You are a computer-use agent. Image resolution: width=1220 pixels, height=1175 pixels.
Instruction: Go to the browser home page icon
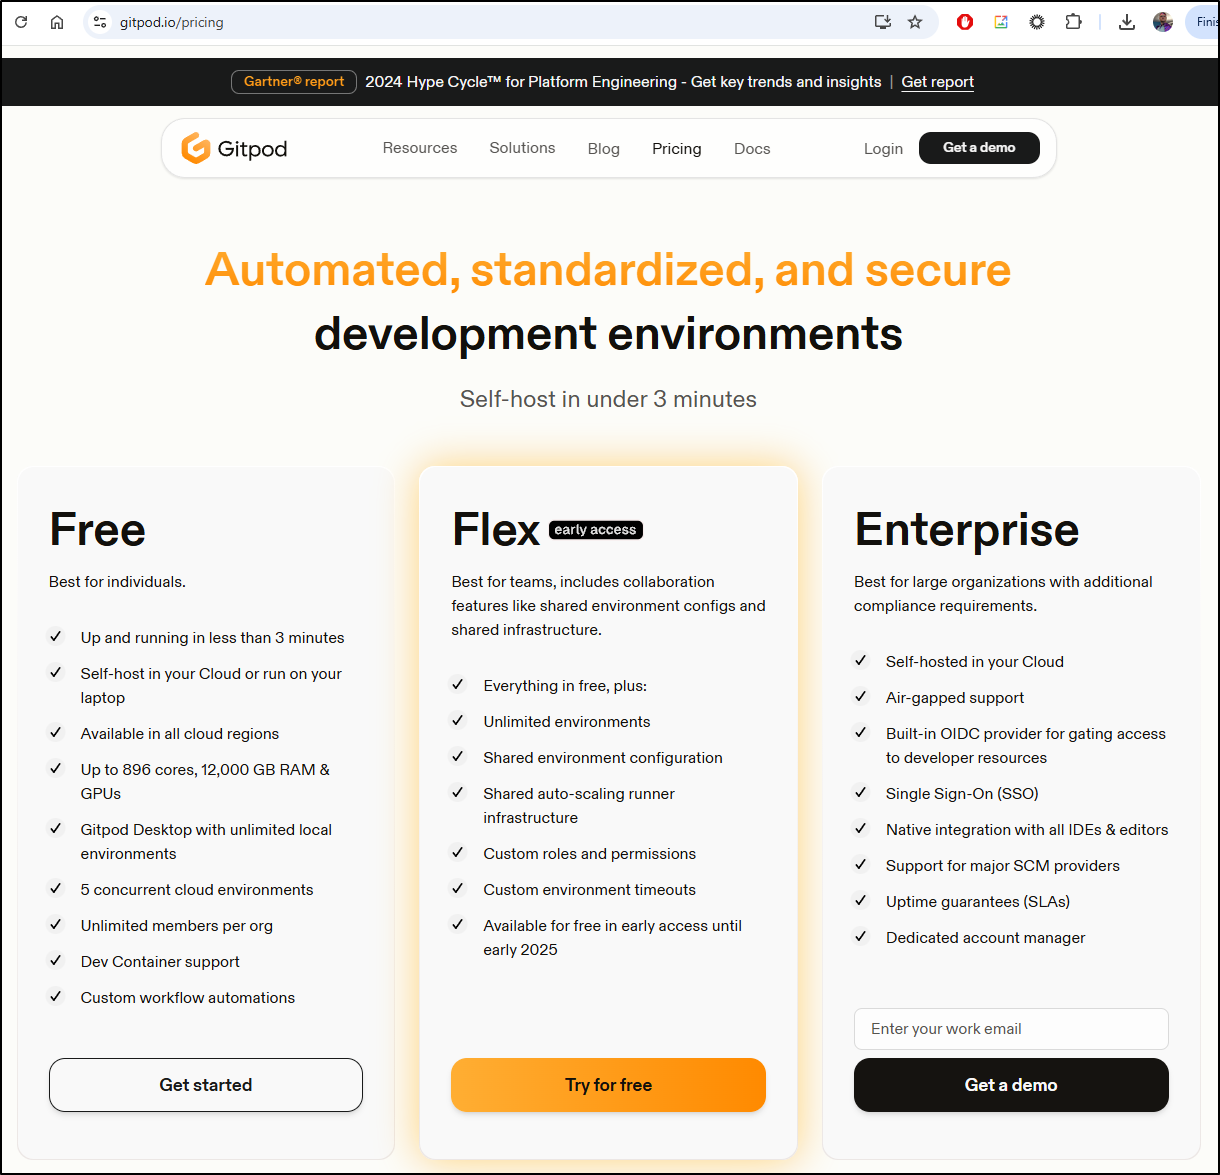pos(57,22)
